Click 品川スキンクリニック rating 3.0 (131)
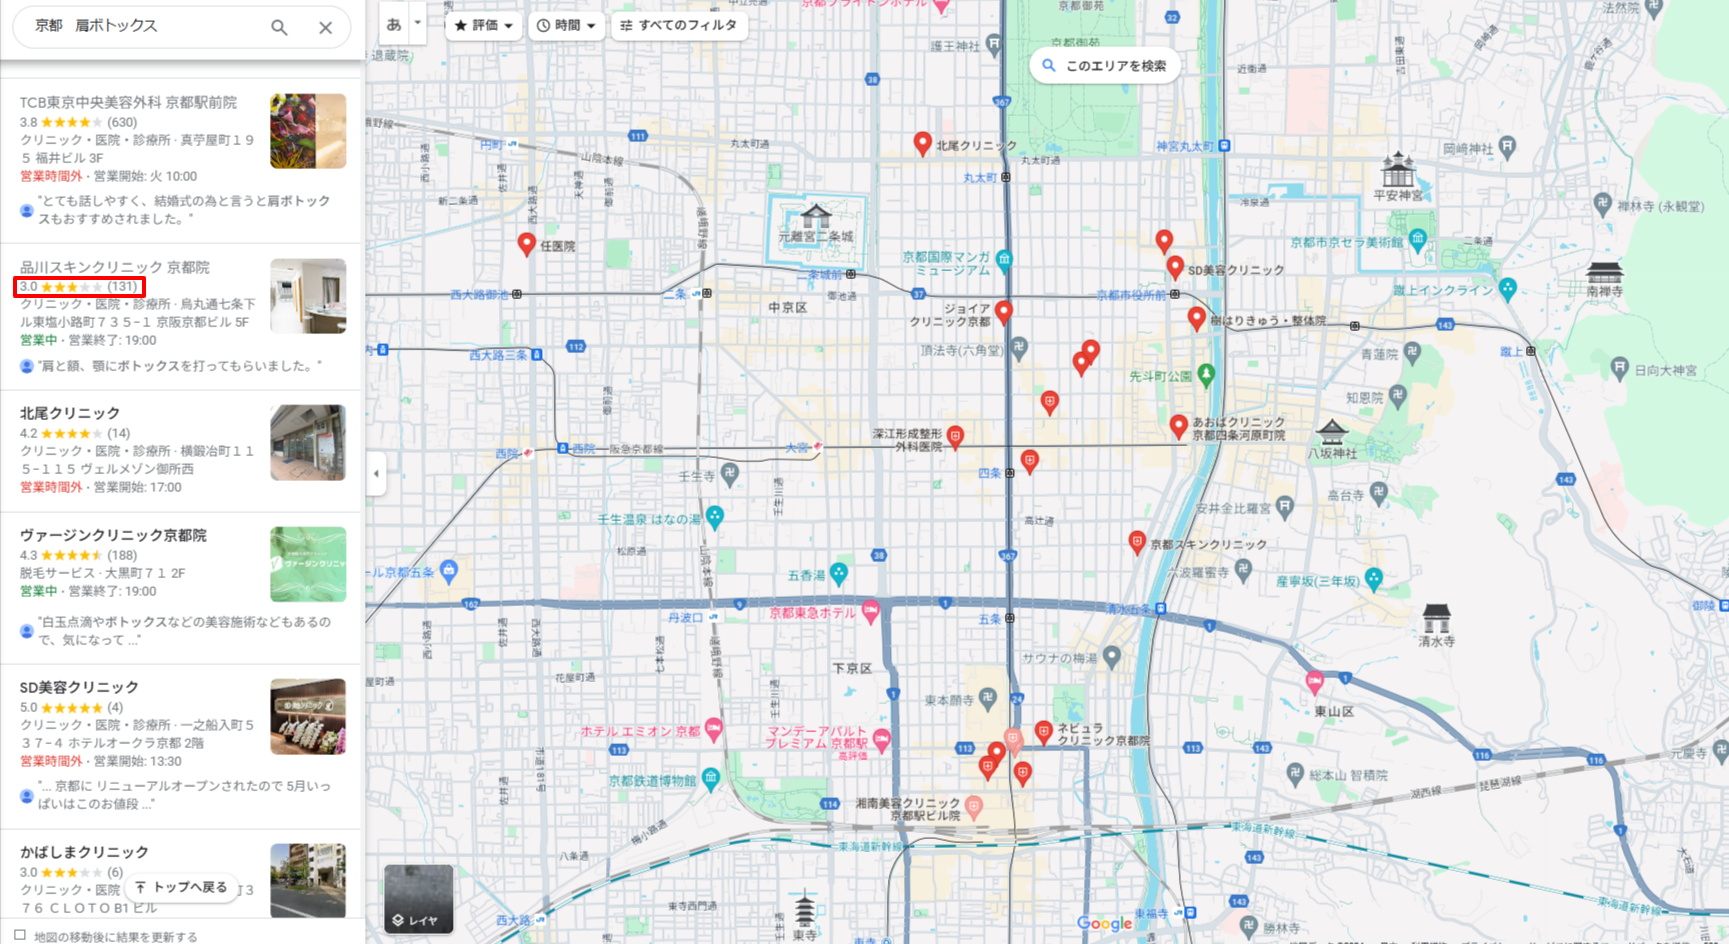1729x944 pixels. coord(79,287)
